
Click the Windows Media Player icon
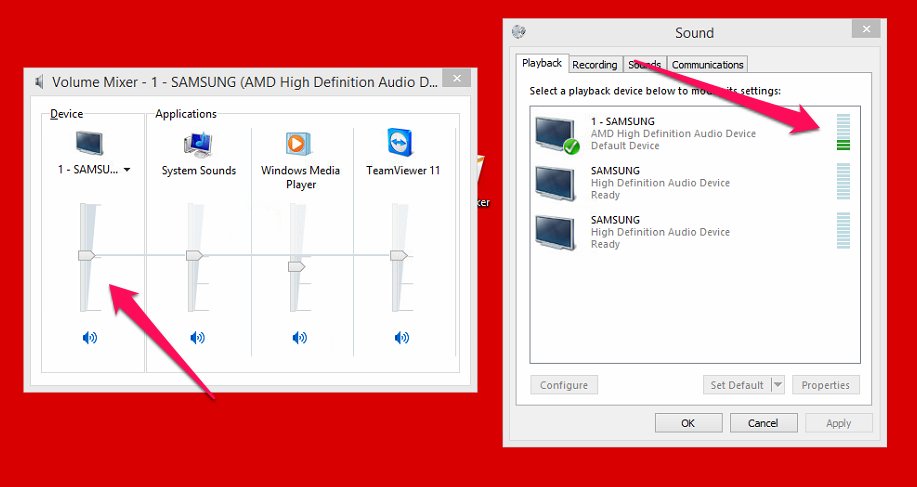click(299, 144)
